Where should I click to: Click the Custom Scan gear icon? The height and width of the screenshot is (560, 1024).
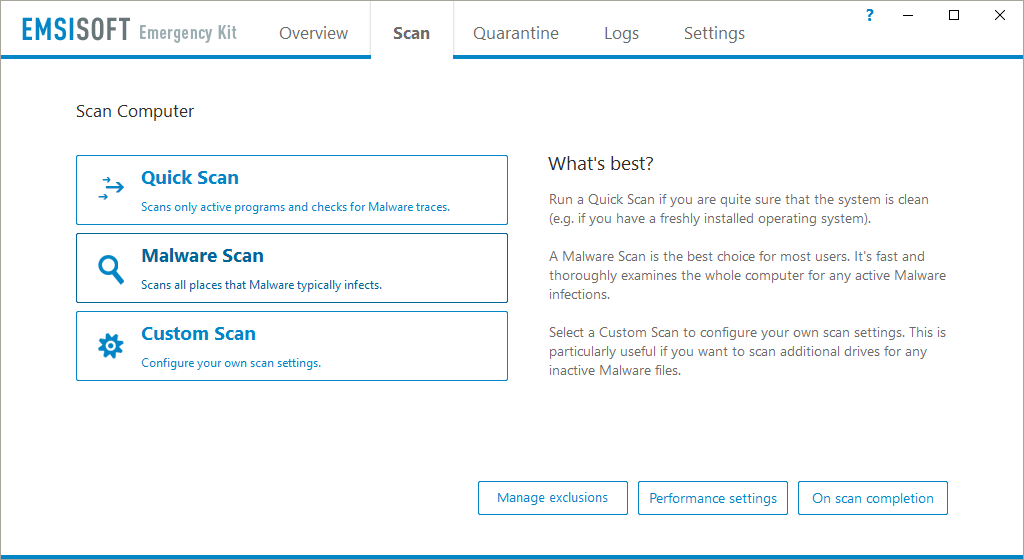pyautogui.click(x=110, y=346)
